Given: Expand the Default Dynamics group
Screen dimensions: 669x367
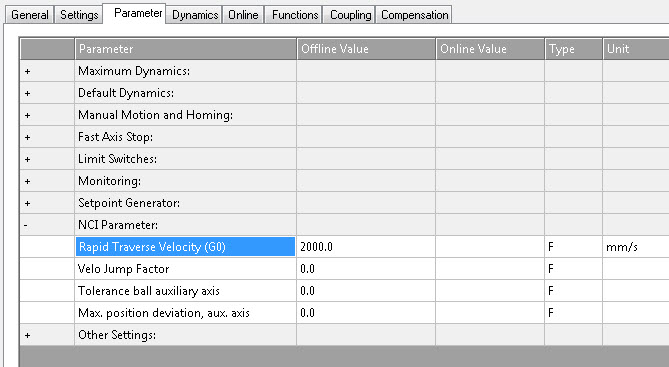Looking at the screenshot, I should point(27,93).
